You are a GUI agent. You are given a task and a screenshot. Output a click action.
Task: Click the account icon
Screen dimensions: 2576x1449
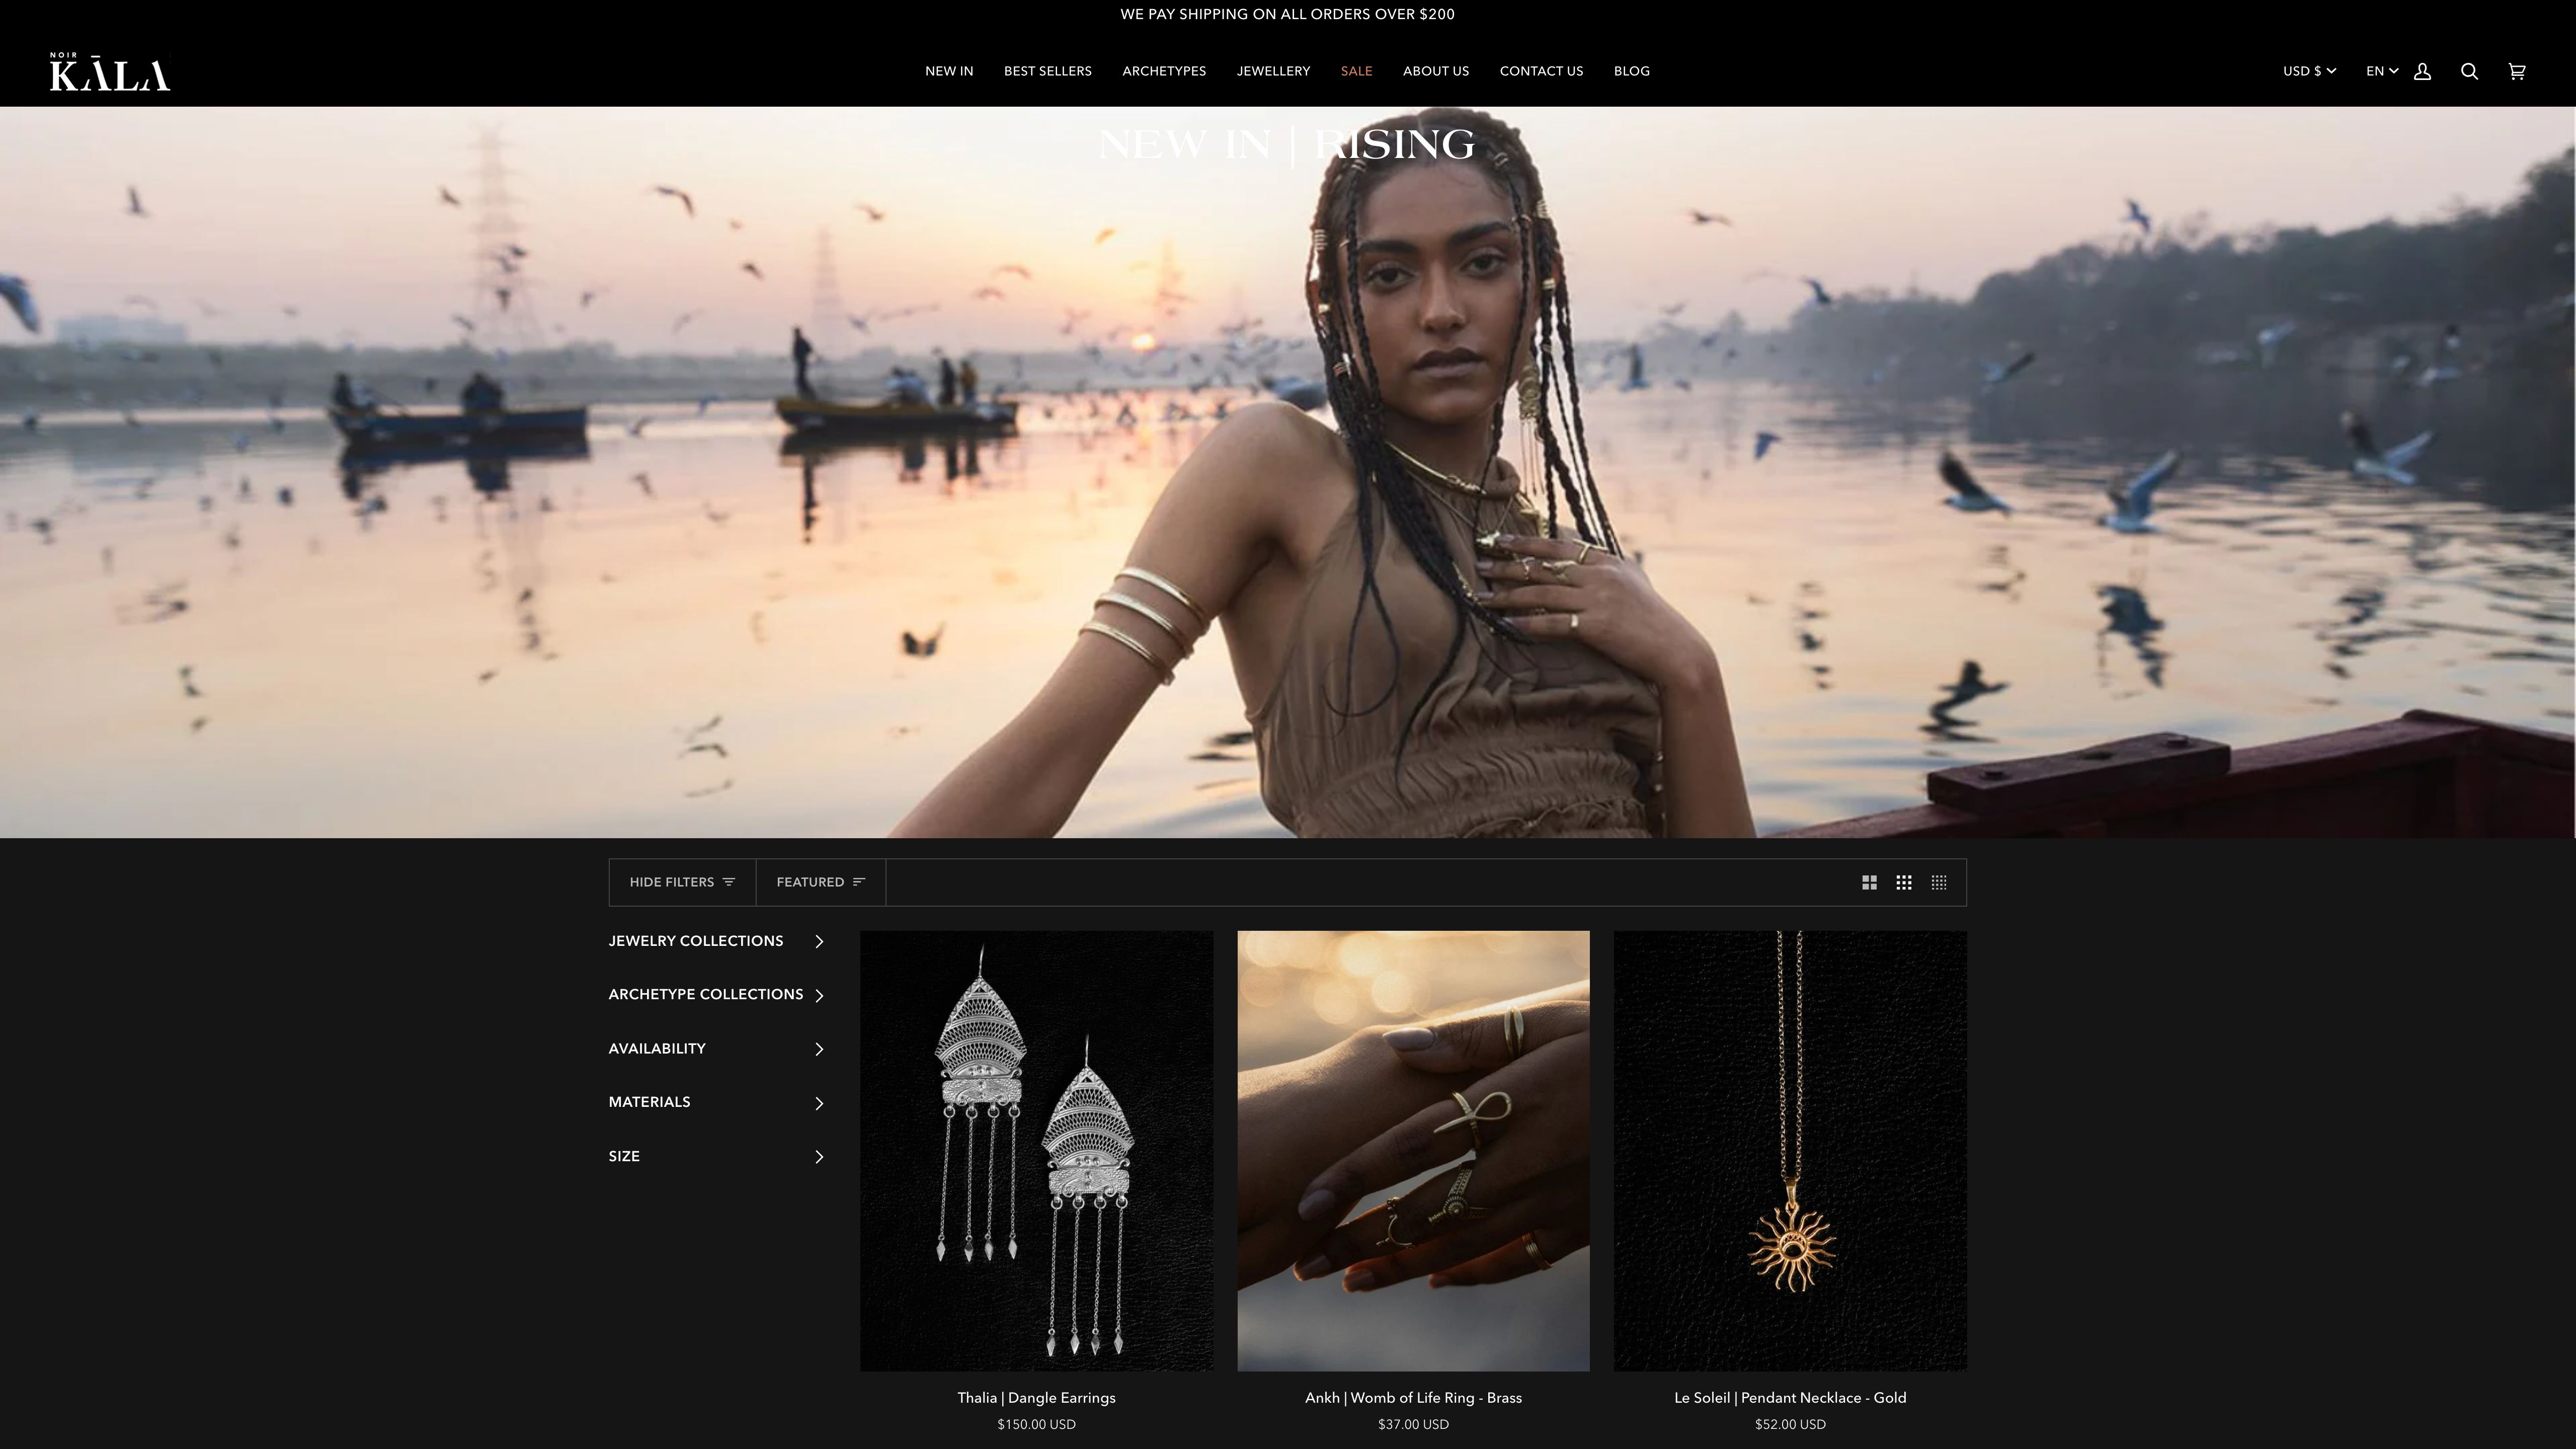(x=2422, y=71)
